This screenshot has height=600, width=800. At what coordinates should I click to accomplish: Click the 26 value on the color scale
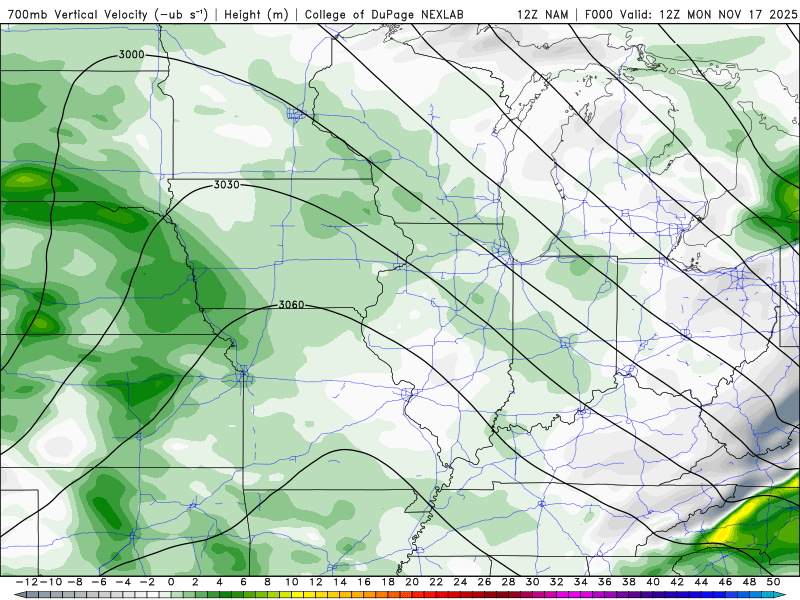pos(484,582)
